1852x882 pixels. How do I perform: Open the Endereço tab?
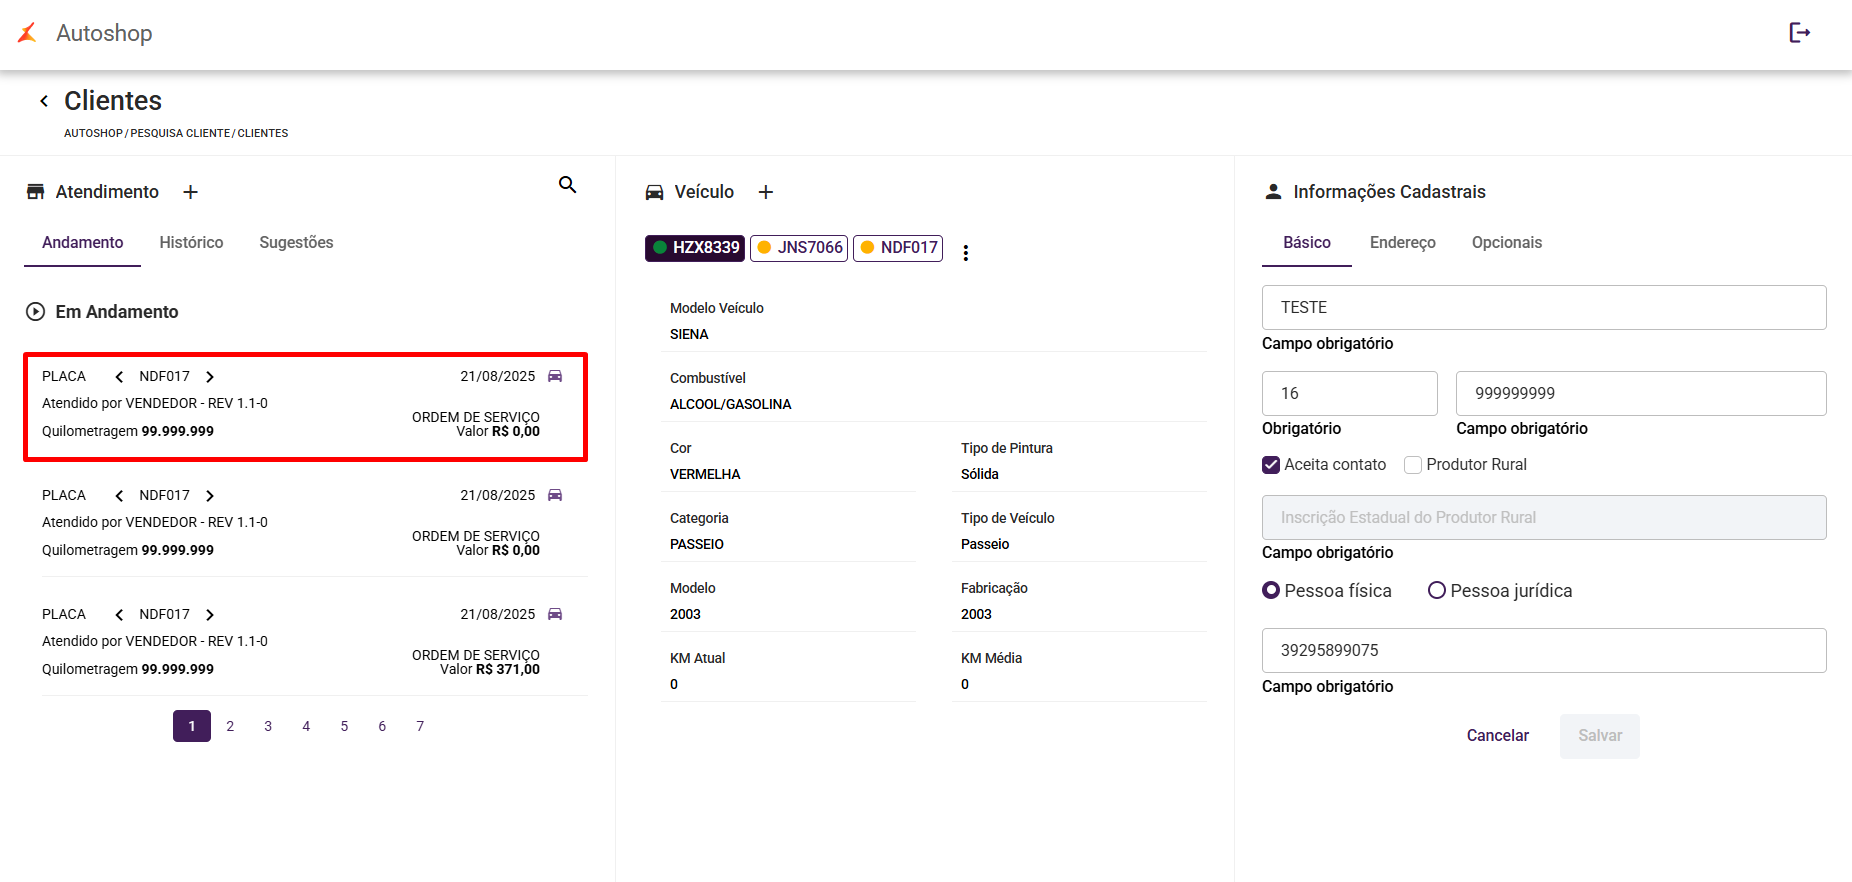[1402, 243]
